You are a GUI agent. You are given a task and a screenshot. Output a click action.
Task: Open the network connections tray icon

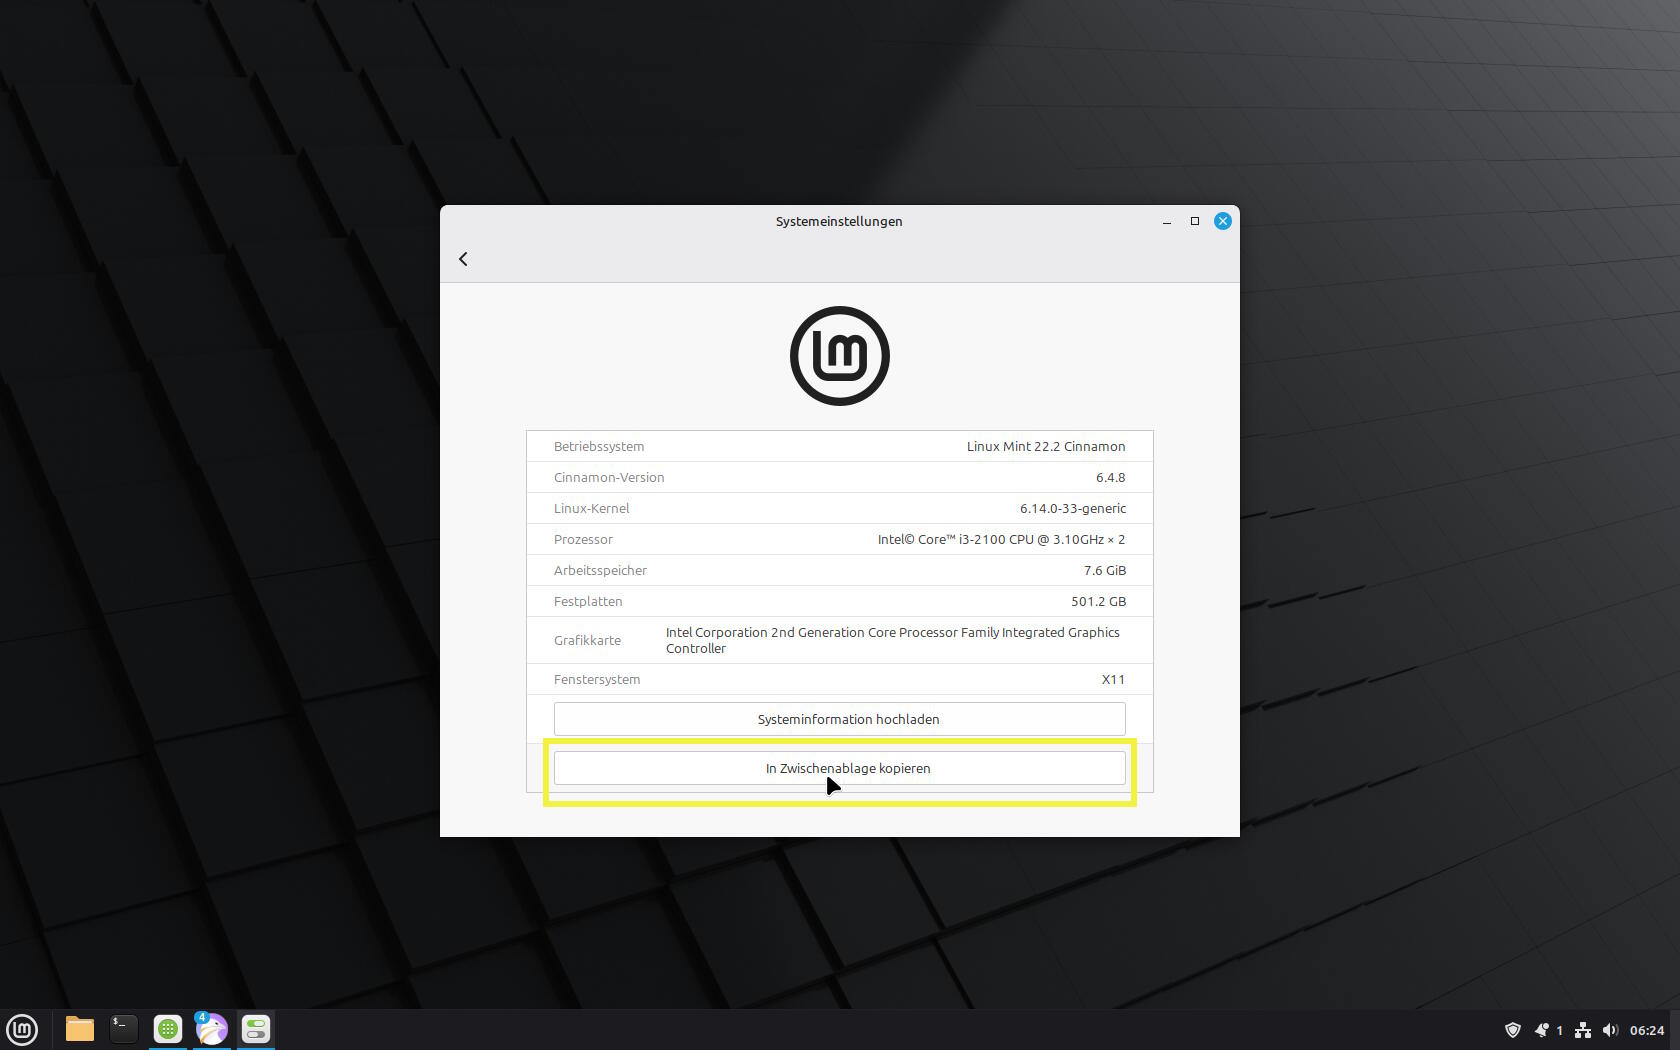1583,1030
